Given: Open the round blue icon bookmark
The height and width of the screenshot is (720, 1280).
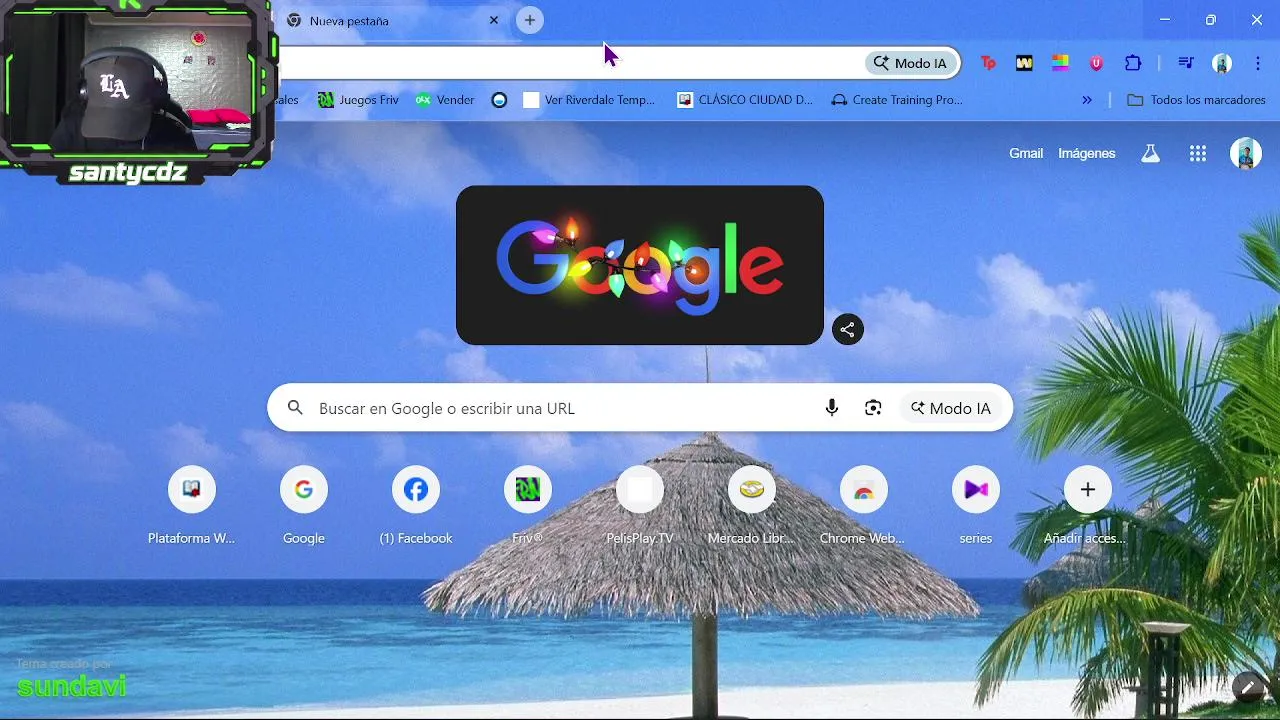Looking at the screenshot, I should click(x=500, y=100).
